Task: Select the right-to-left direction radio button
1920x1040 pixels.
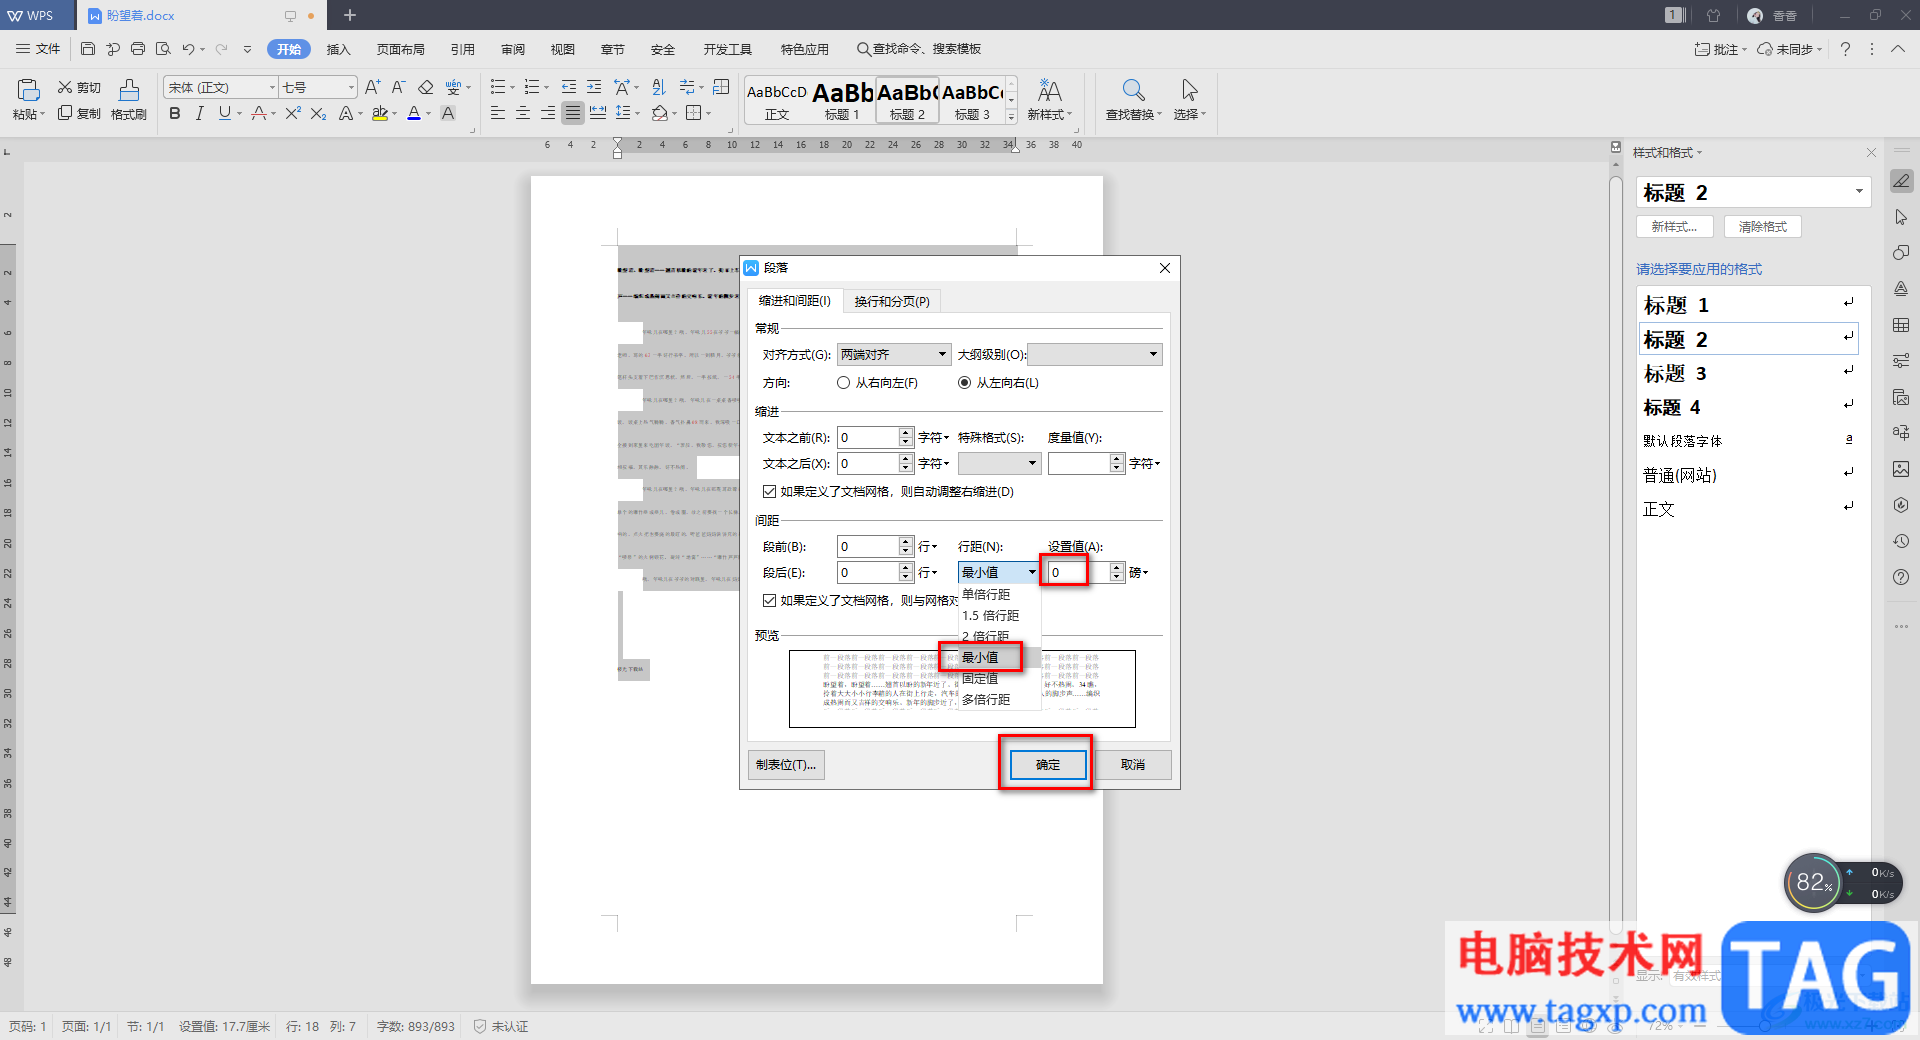Action: coord(844,383)
